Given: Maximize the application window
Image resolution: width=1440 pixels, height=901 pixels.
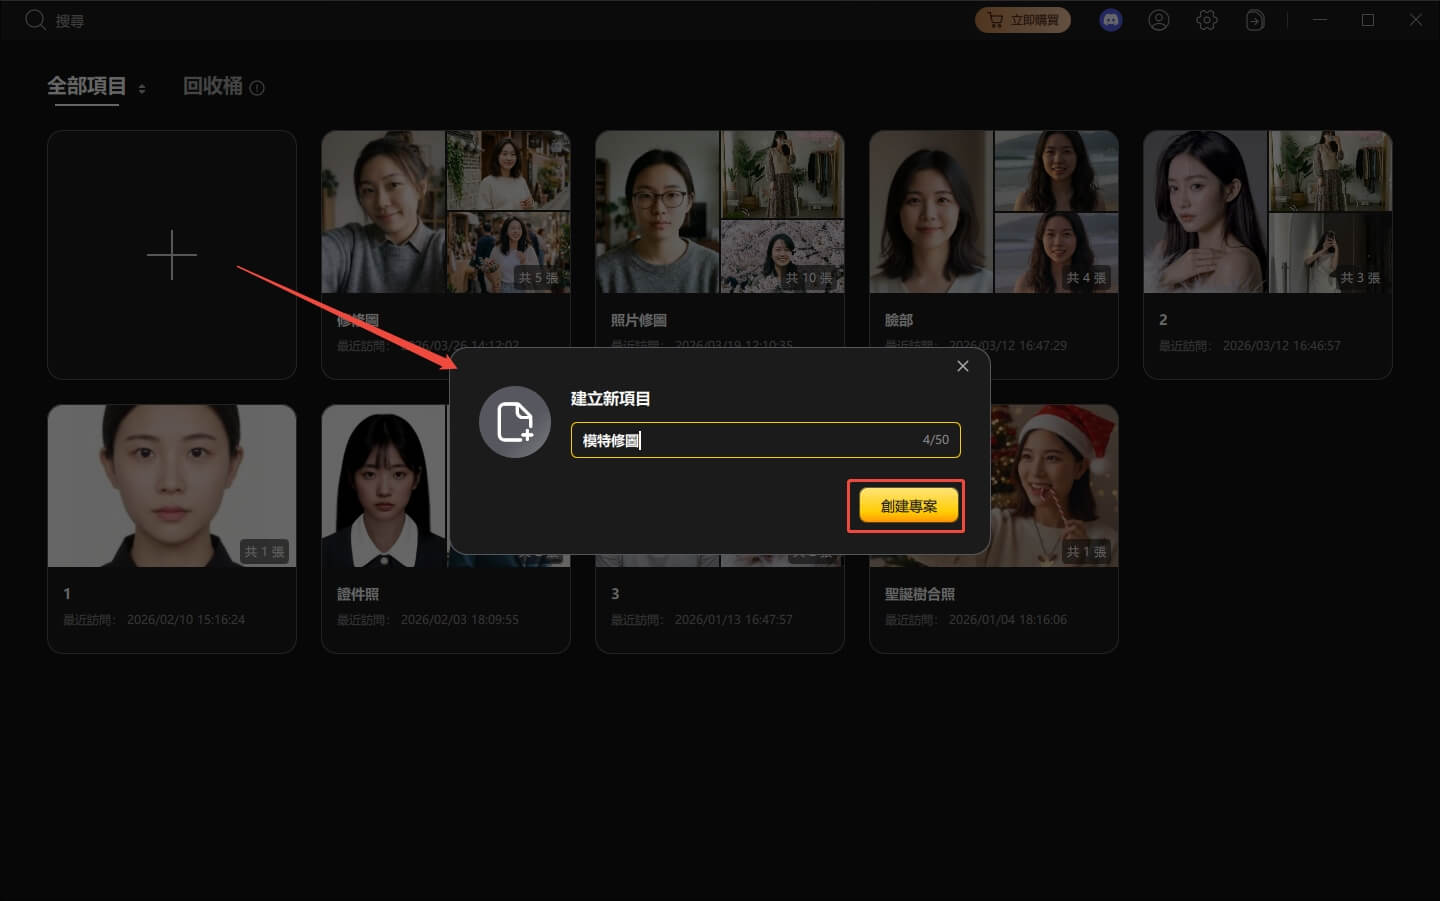Looking at the screenshot, I should tap(1368, 20).
